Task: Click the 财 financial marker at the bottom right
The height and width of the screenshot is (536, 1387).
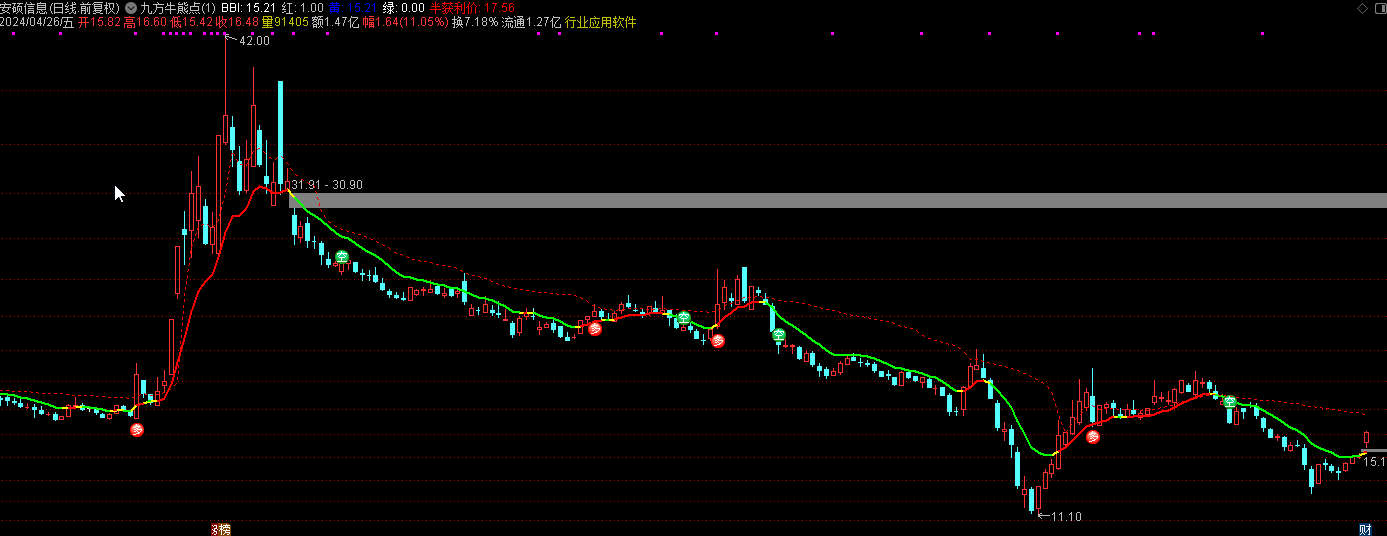Action: [1365, 529]
